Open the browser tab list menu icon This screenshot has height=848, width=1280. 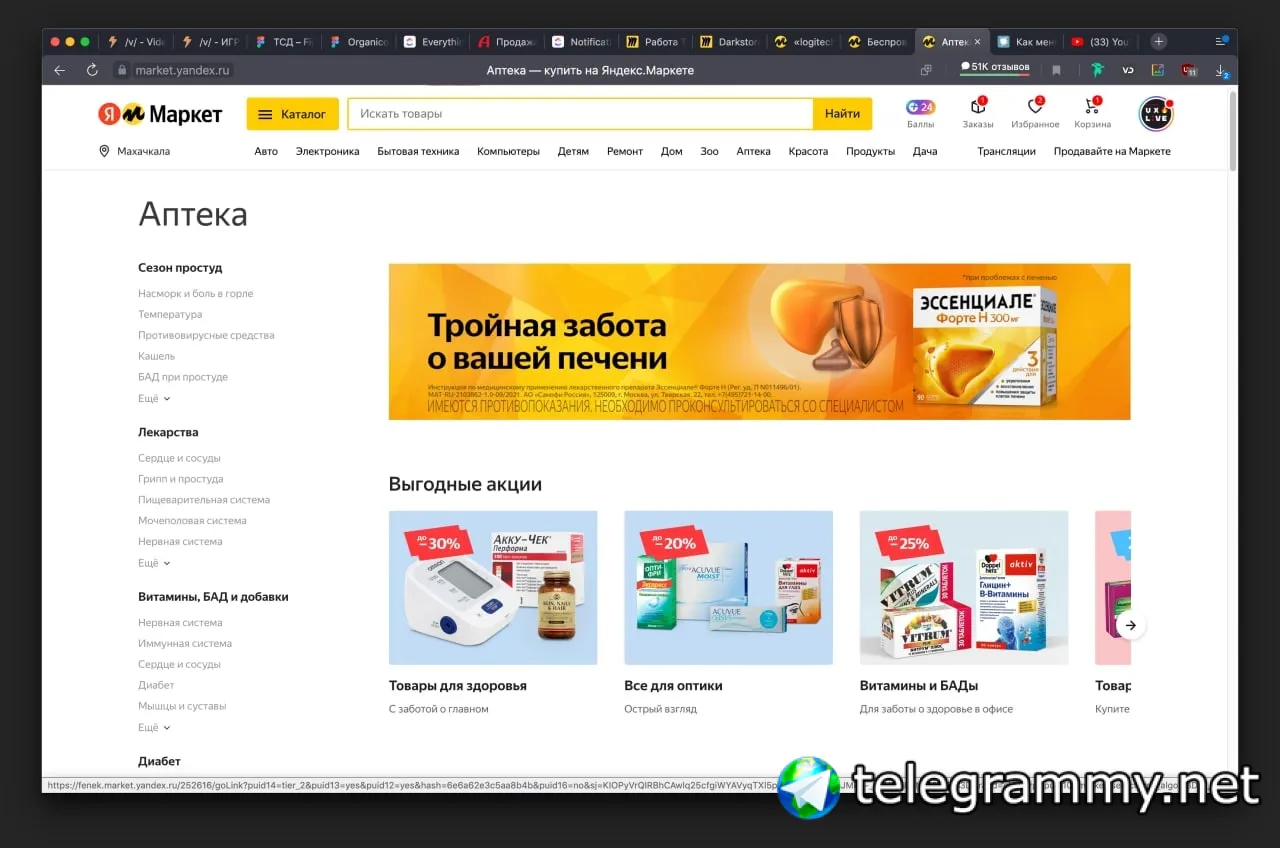[x=1221, y=41]
